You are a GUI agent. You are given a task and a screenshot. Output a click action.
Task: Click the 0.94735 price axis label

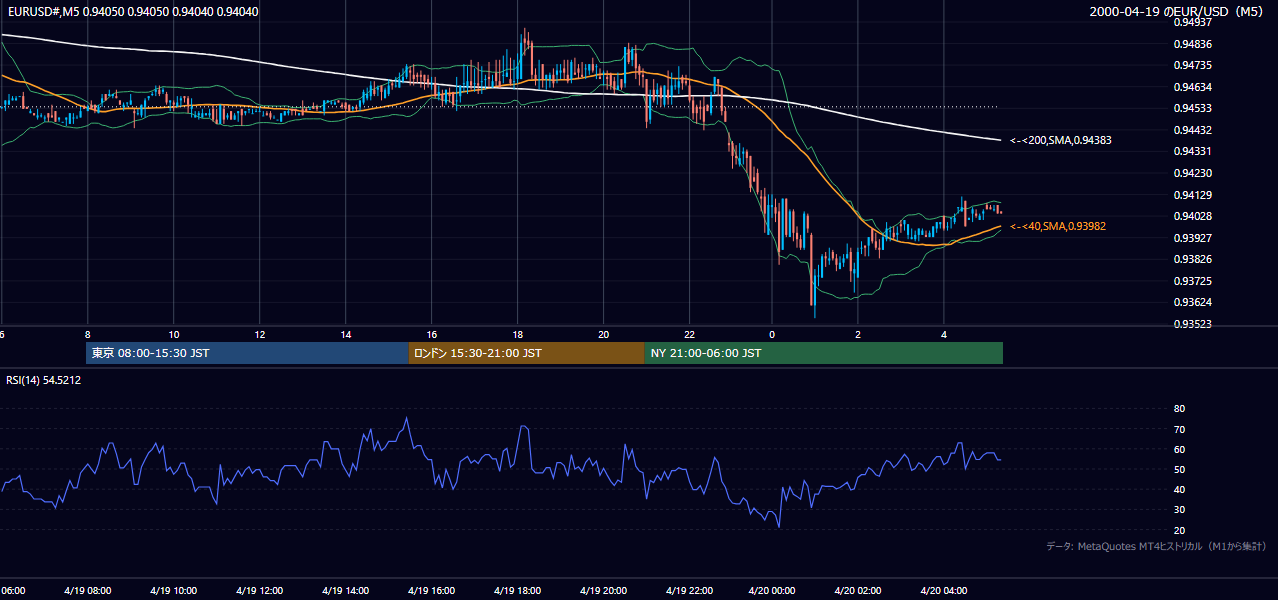click(x=1192, y=65)
